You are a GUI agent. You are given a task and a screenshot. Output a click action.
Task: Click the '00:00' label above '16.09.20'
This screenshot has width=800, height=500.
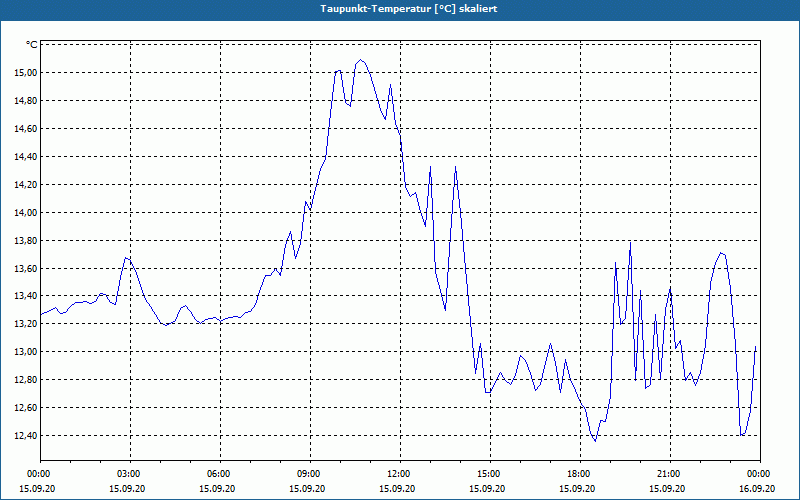click(x=760, y=473)
